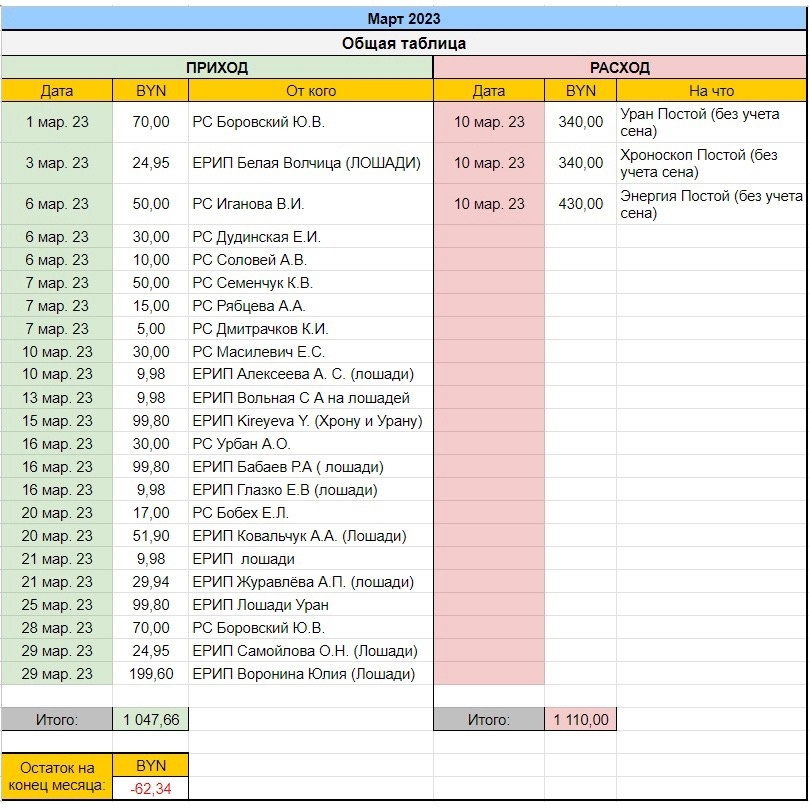Select the "Общая таблица" heading cell
The width and height of the screenshot is (809, 810).
(404, 43)
